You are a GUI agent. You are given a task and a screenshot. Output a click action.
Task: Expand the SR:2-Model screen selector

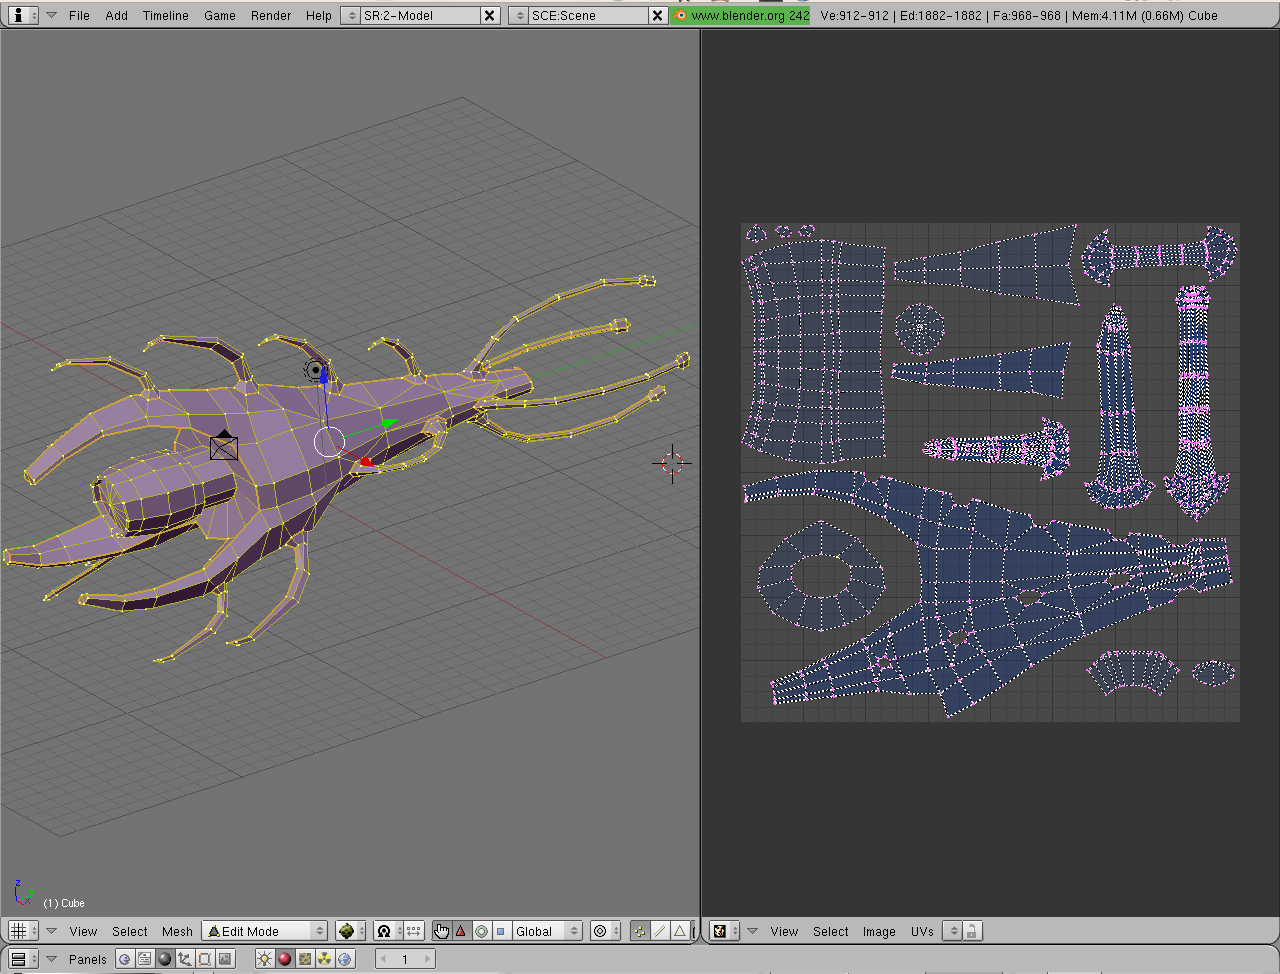(351, 15)
